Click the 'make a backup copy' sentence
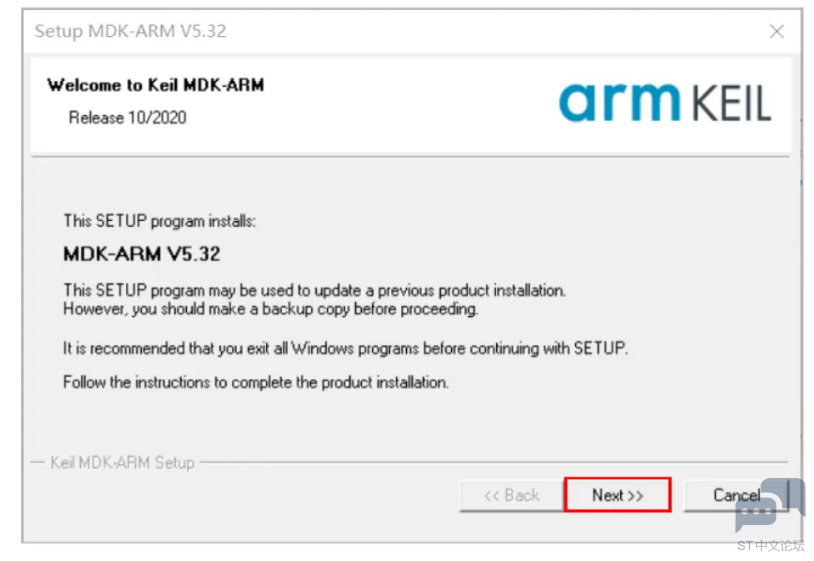The image size is (814, 561). point(270,309)
